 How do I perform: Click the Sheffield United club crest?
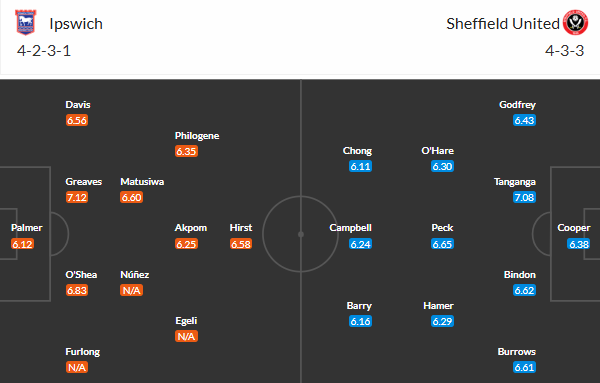[575, 23]
